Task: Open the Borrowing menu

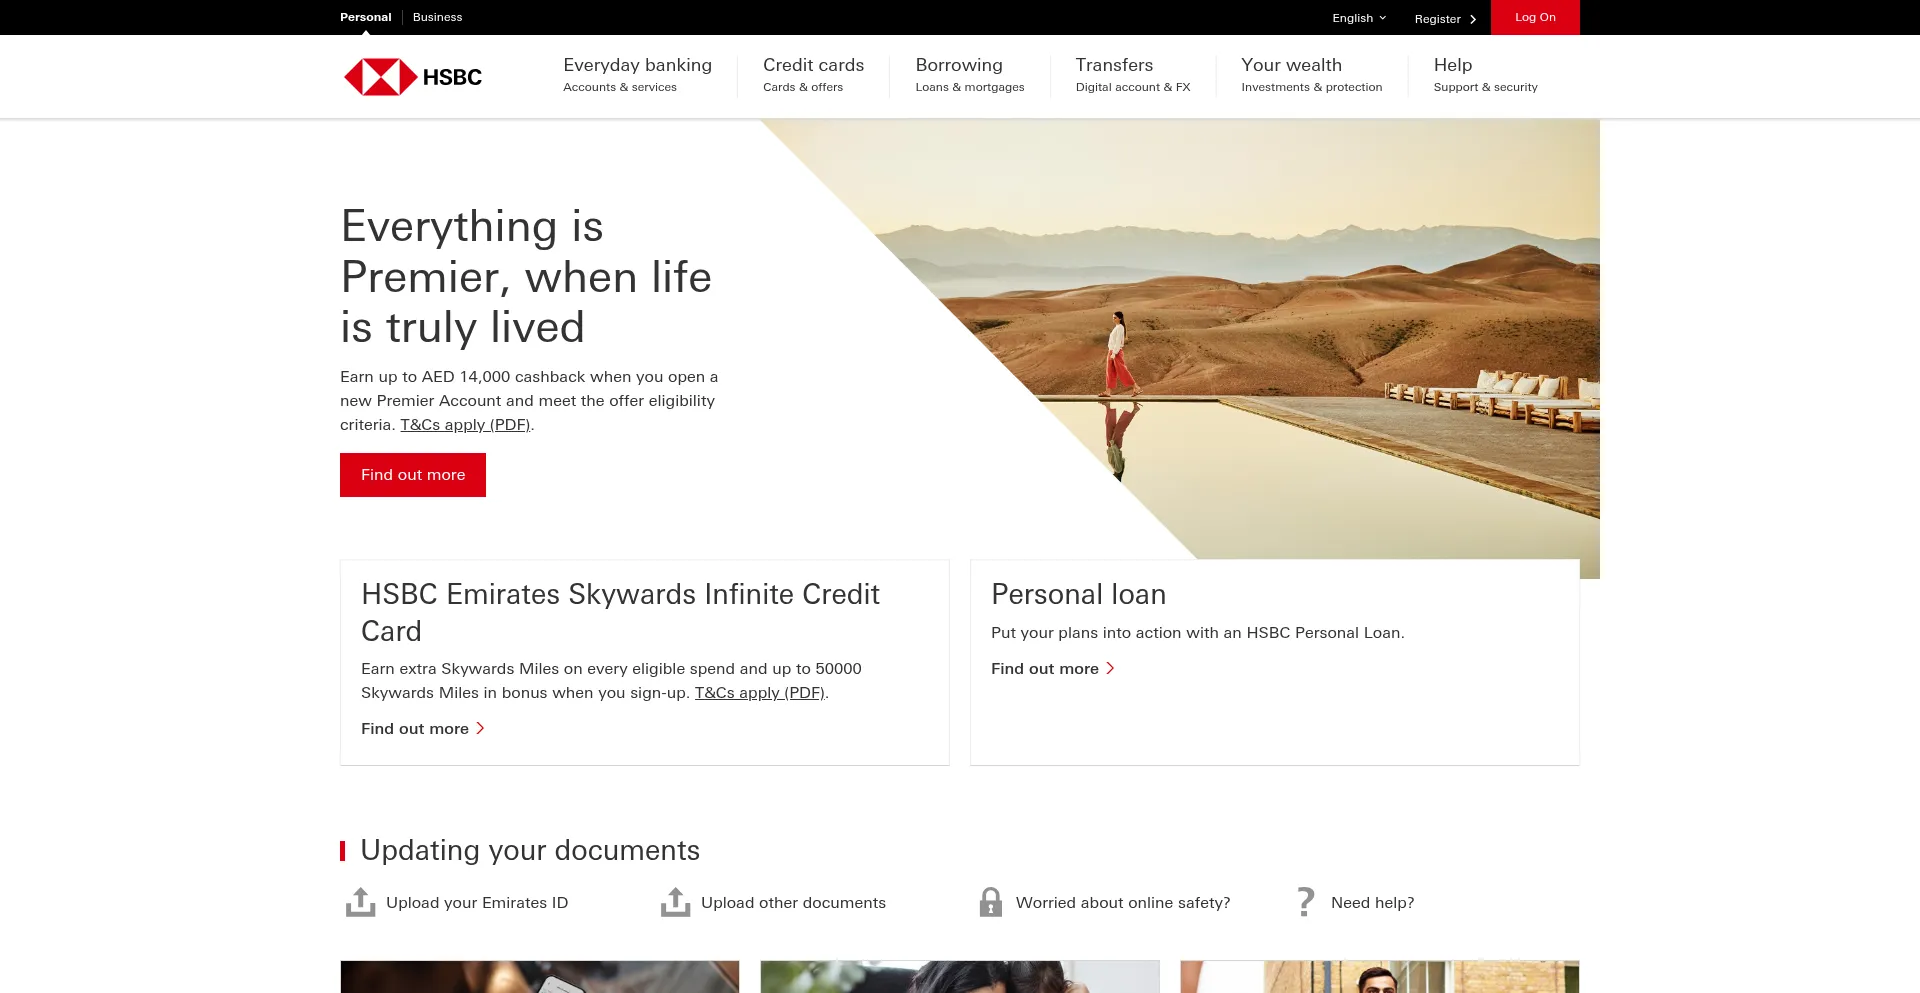Action: (x=969, y=75)
